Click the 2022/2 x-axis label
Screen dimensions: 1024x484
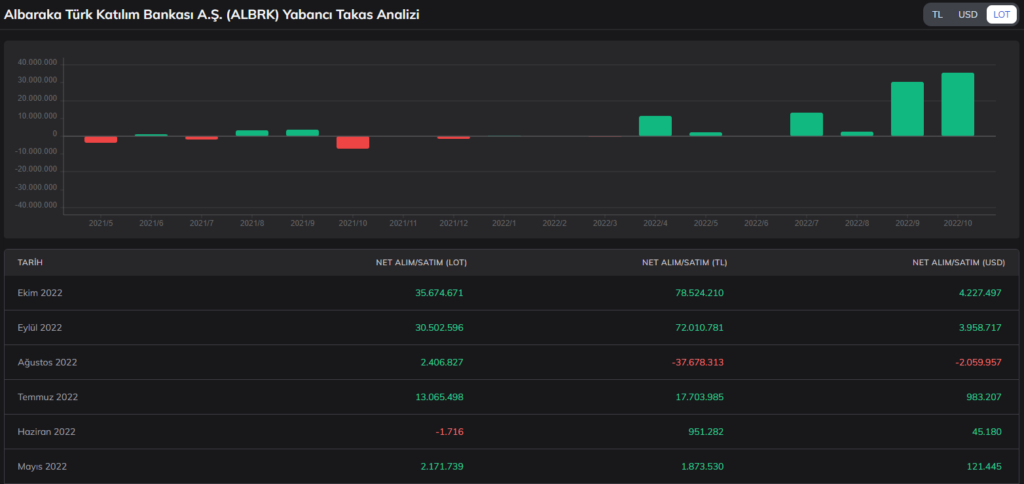(554, 223)
